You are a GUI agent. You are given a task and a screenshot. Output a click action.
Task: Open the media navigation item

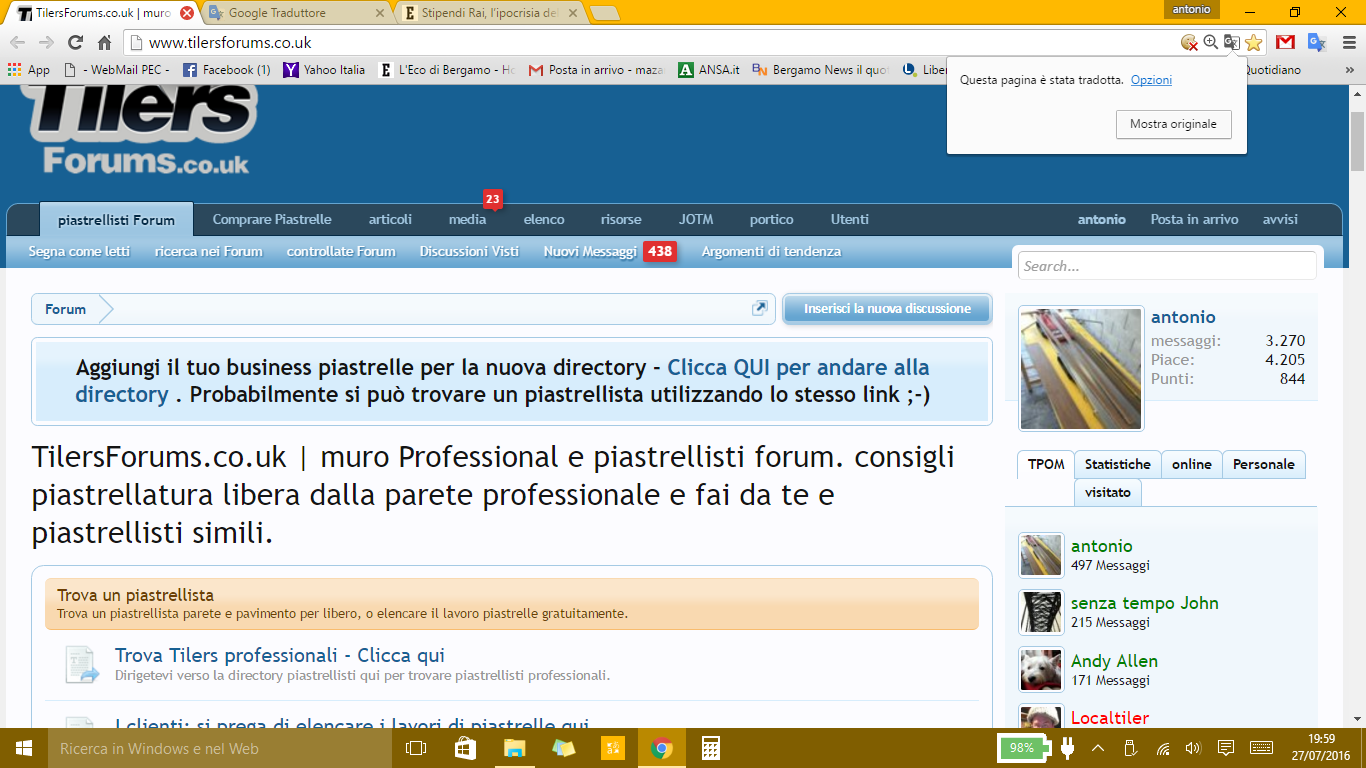[x=468, y=219]
